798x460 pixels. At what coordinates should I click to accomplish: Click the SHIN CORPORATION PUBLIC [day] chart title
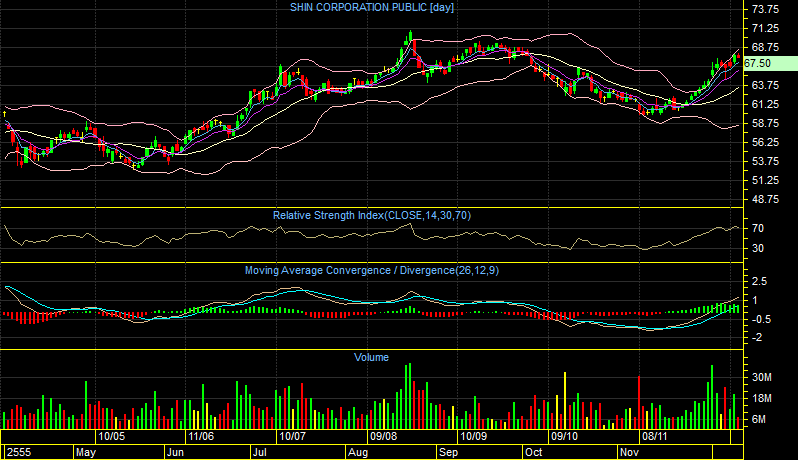pyautogui.click(x=372, y=7)
